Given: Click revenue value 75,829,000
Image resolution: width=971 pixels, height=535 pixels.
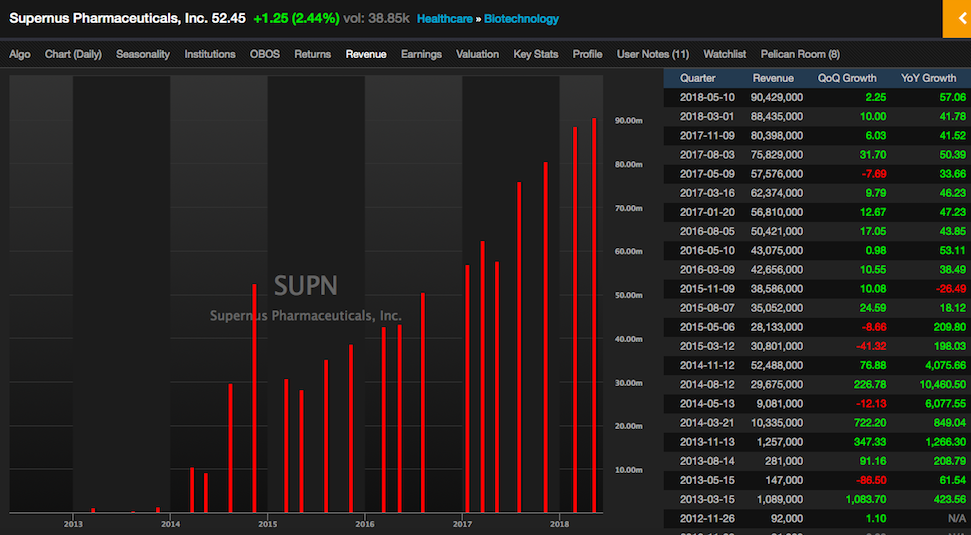Looking at the screenshot, I should 777,155.
